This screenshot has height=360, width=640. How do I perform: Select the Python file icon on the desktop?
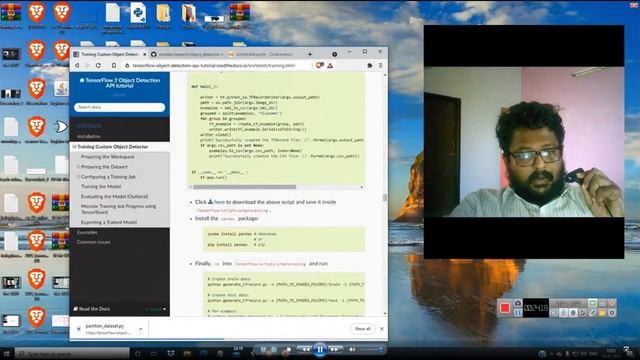[x=138, y=13]
